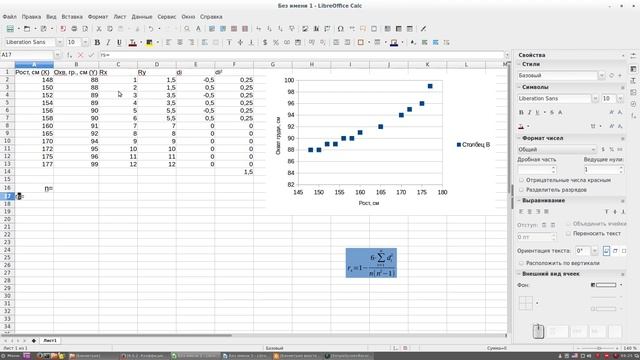This screenshot has width=640, height=360.
Task: Click the Borders icon in toolbar
Action: [x=360, y=42]
